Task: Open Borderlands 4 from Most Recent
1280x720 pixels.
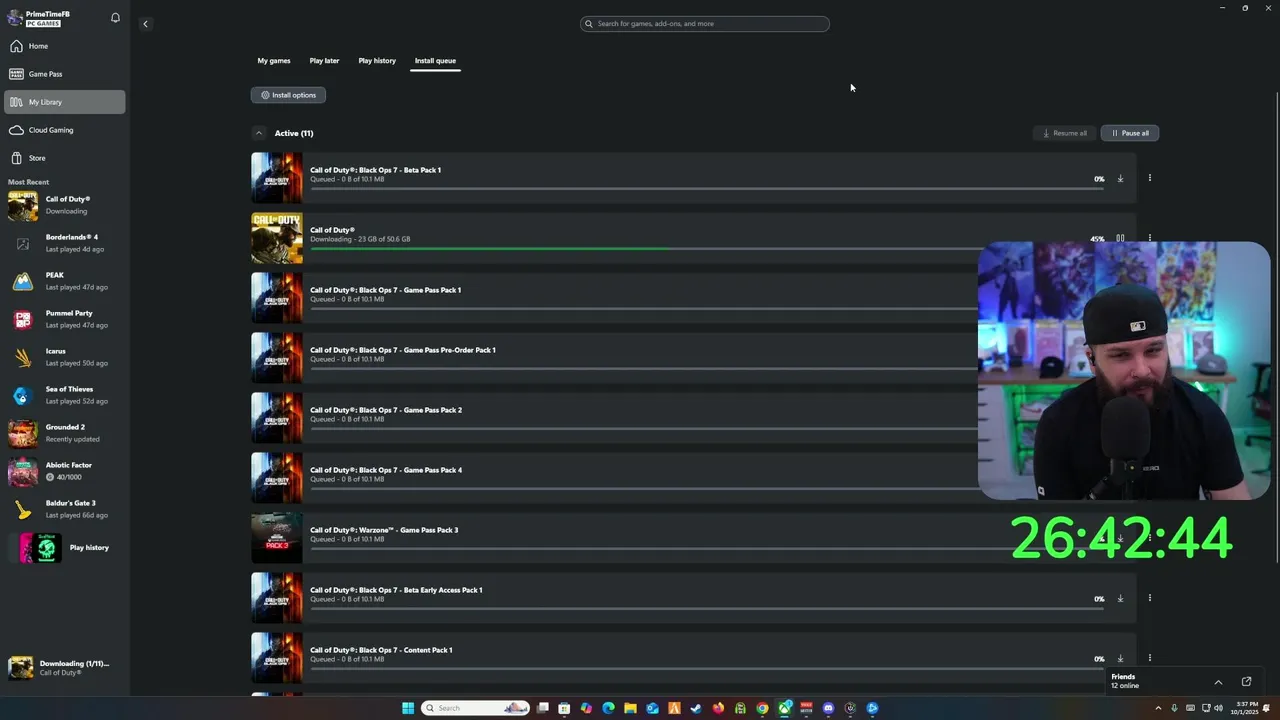Action: pyautogui.click(x=65, y=243)
